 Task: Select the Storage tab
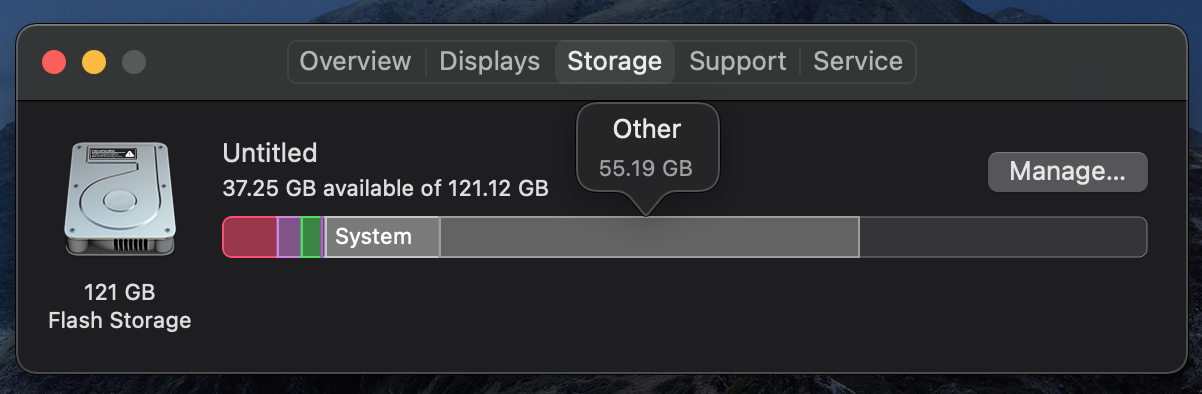coord(615,61)
